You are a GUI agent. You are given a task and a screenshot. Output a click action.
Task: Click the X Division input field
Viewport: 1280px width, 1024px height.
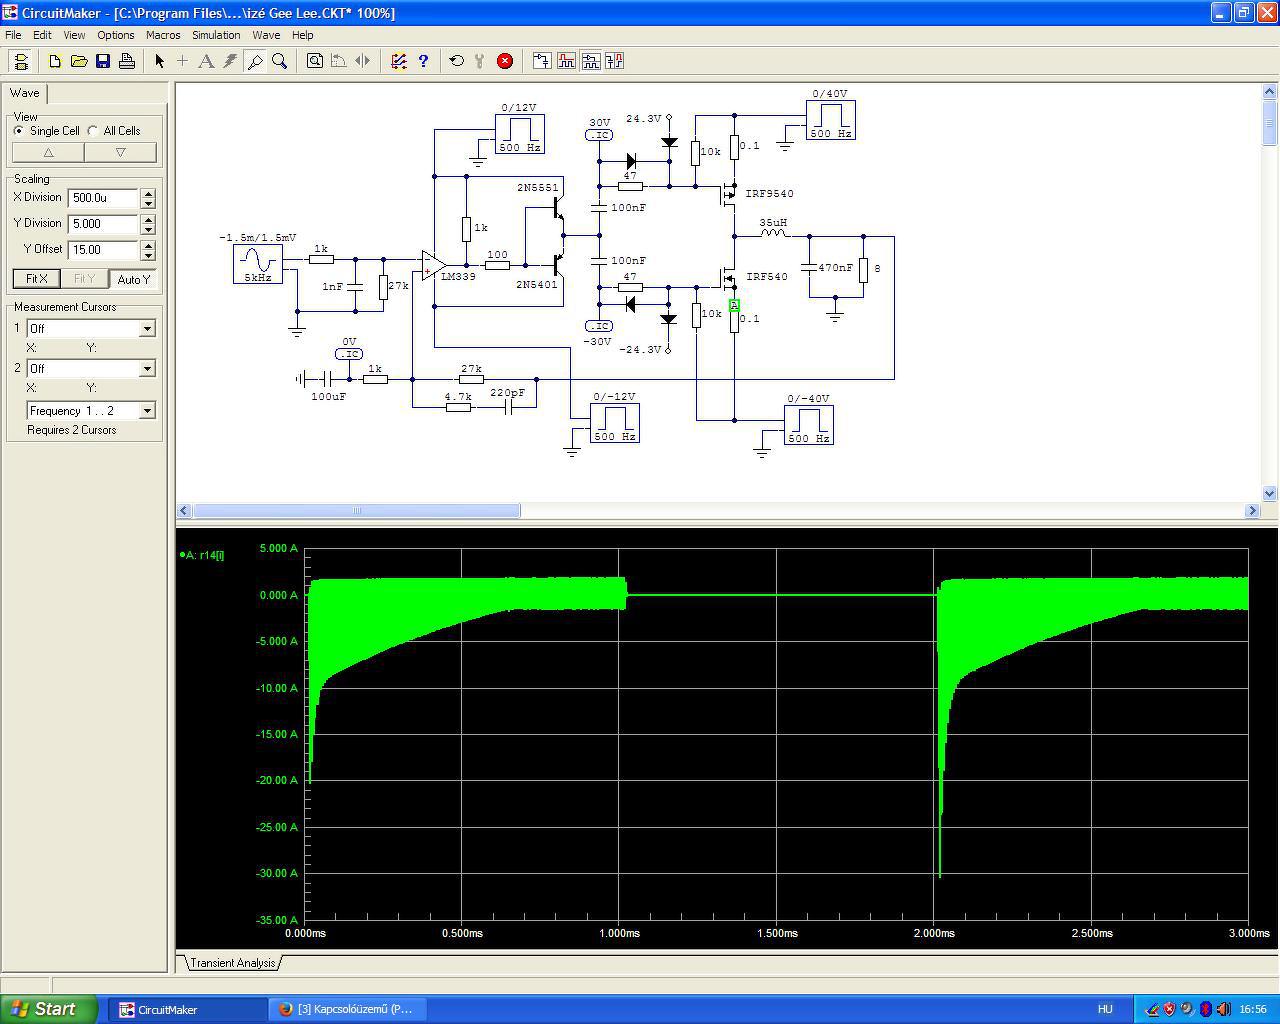(x=104, y=198)
